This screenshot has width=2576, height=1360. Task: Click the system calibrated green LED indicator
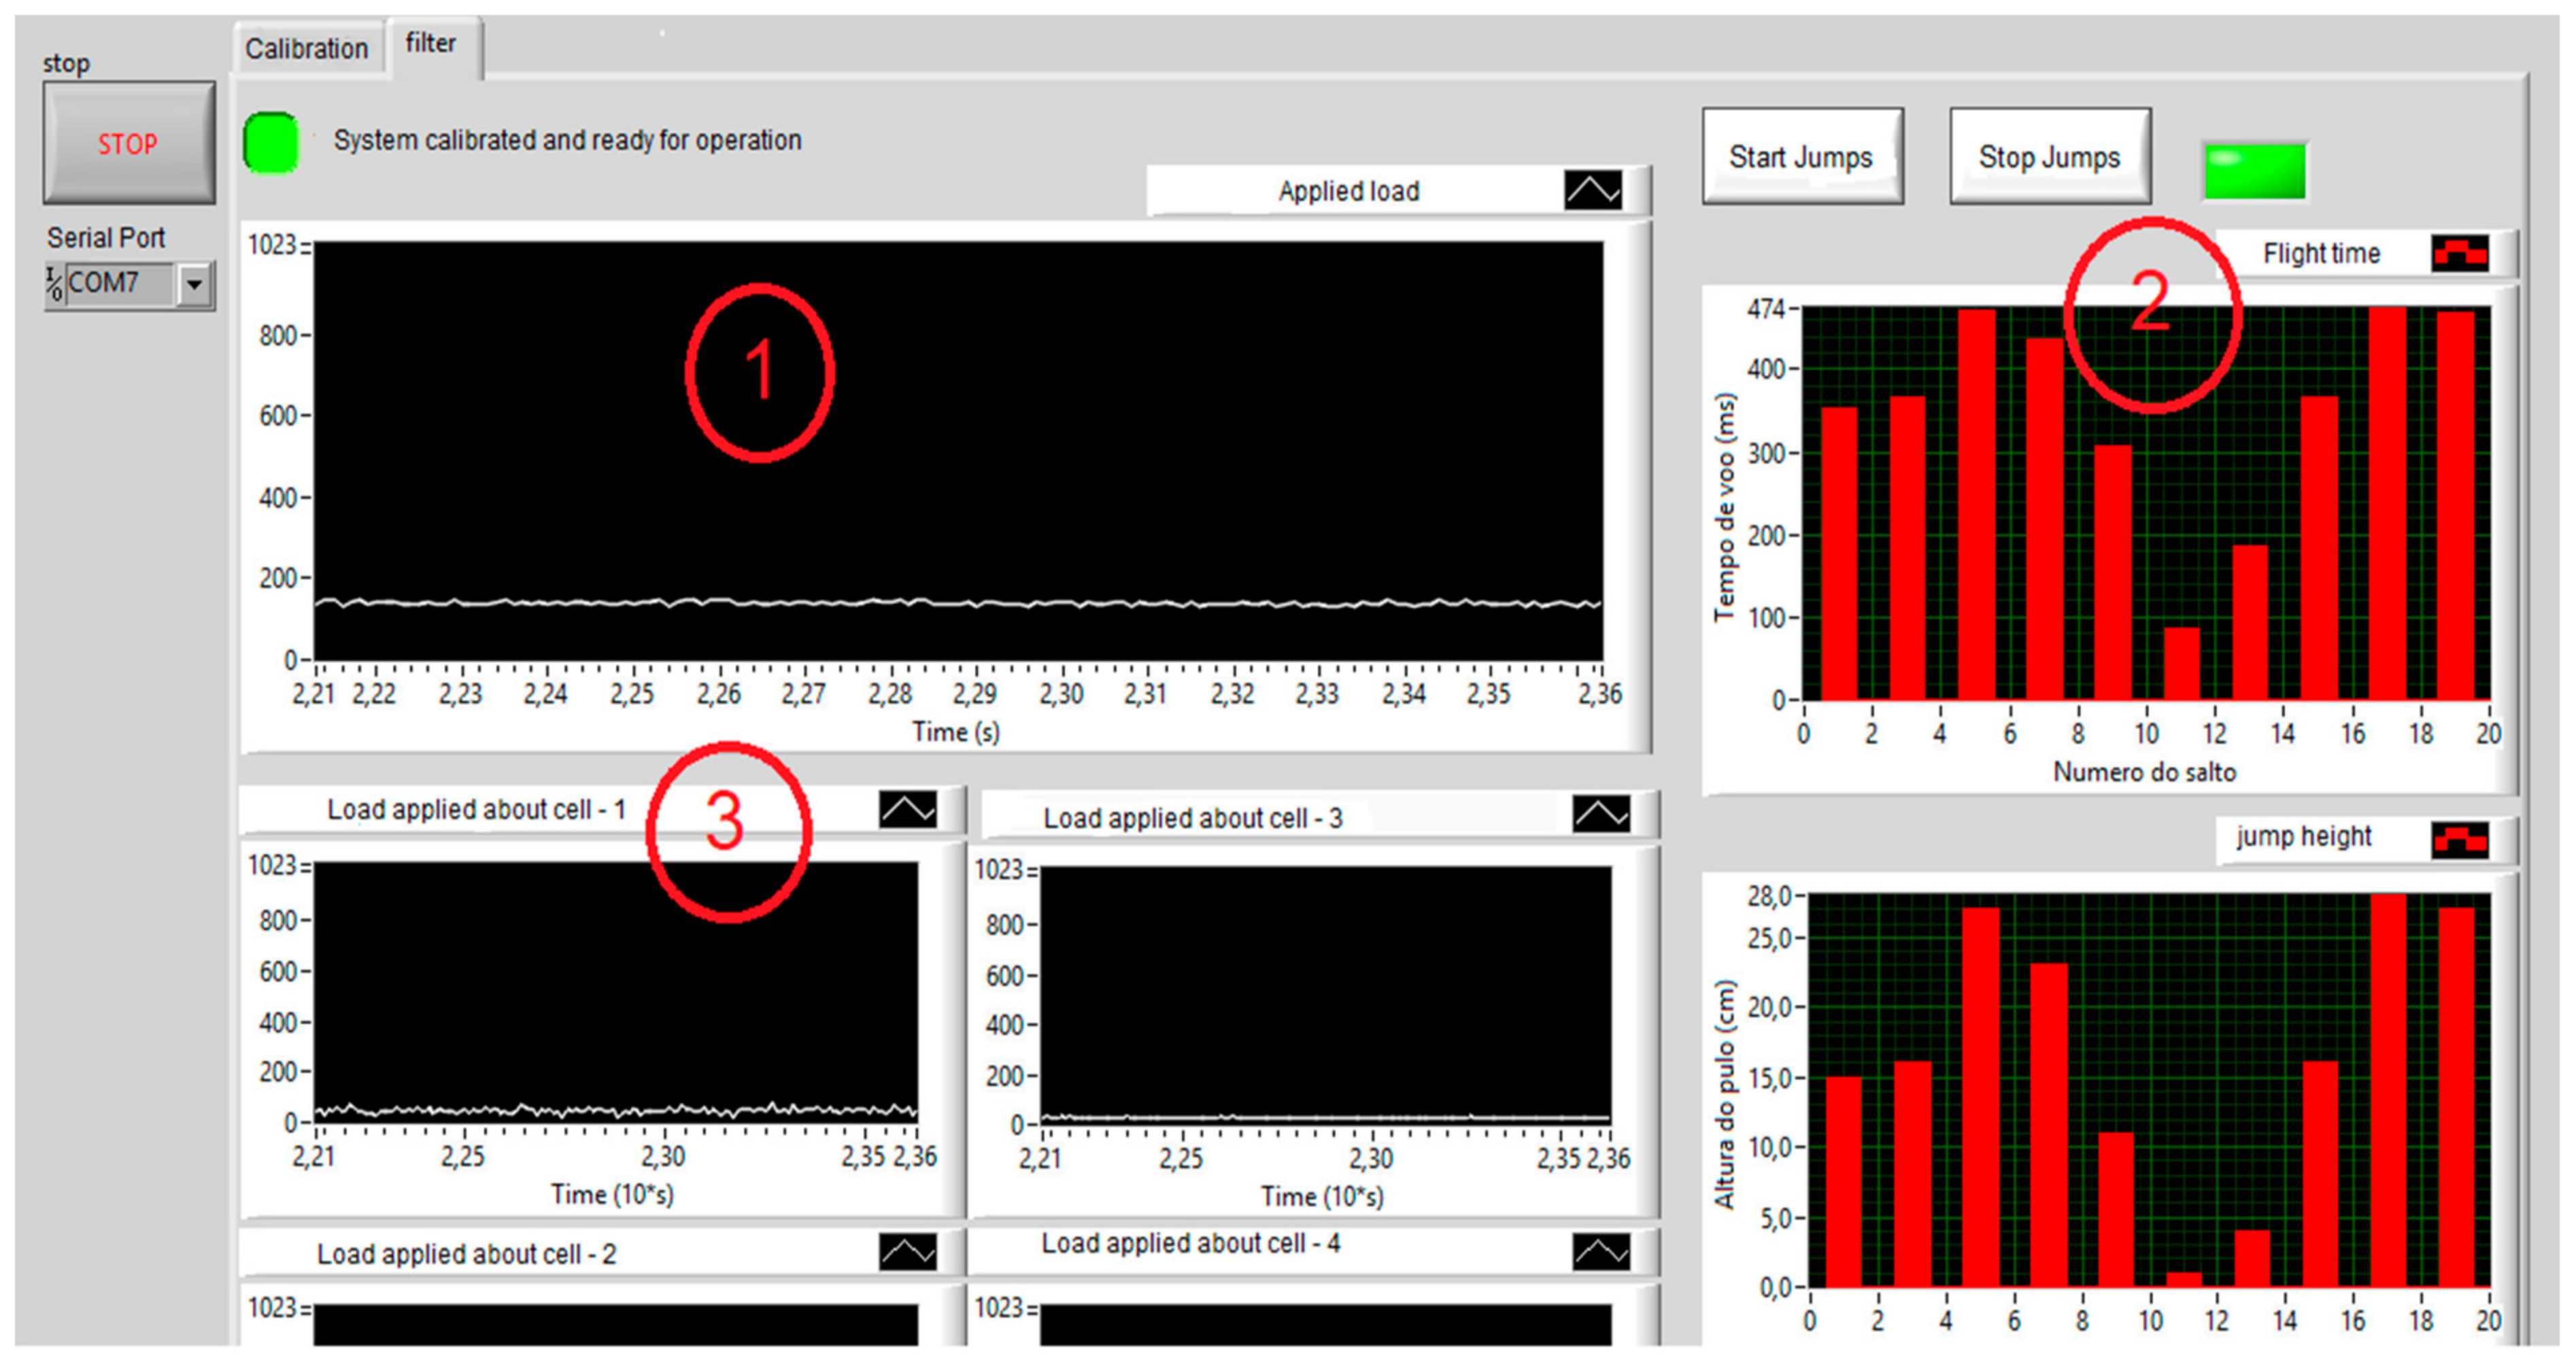(x=271, y=142)
